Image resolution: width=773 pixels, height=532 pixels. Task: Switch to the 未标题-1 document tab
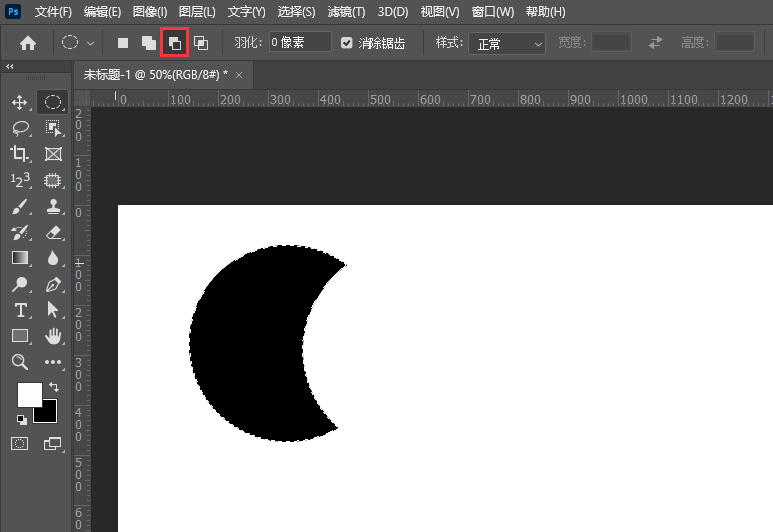(156, 74)
